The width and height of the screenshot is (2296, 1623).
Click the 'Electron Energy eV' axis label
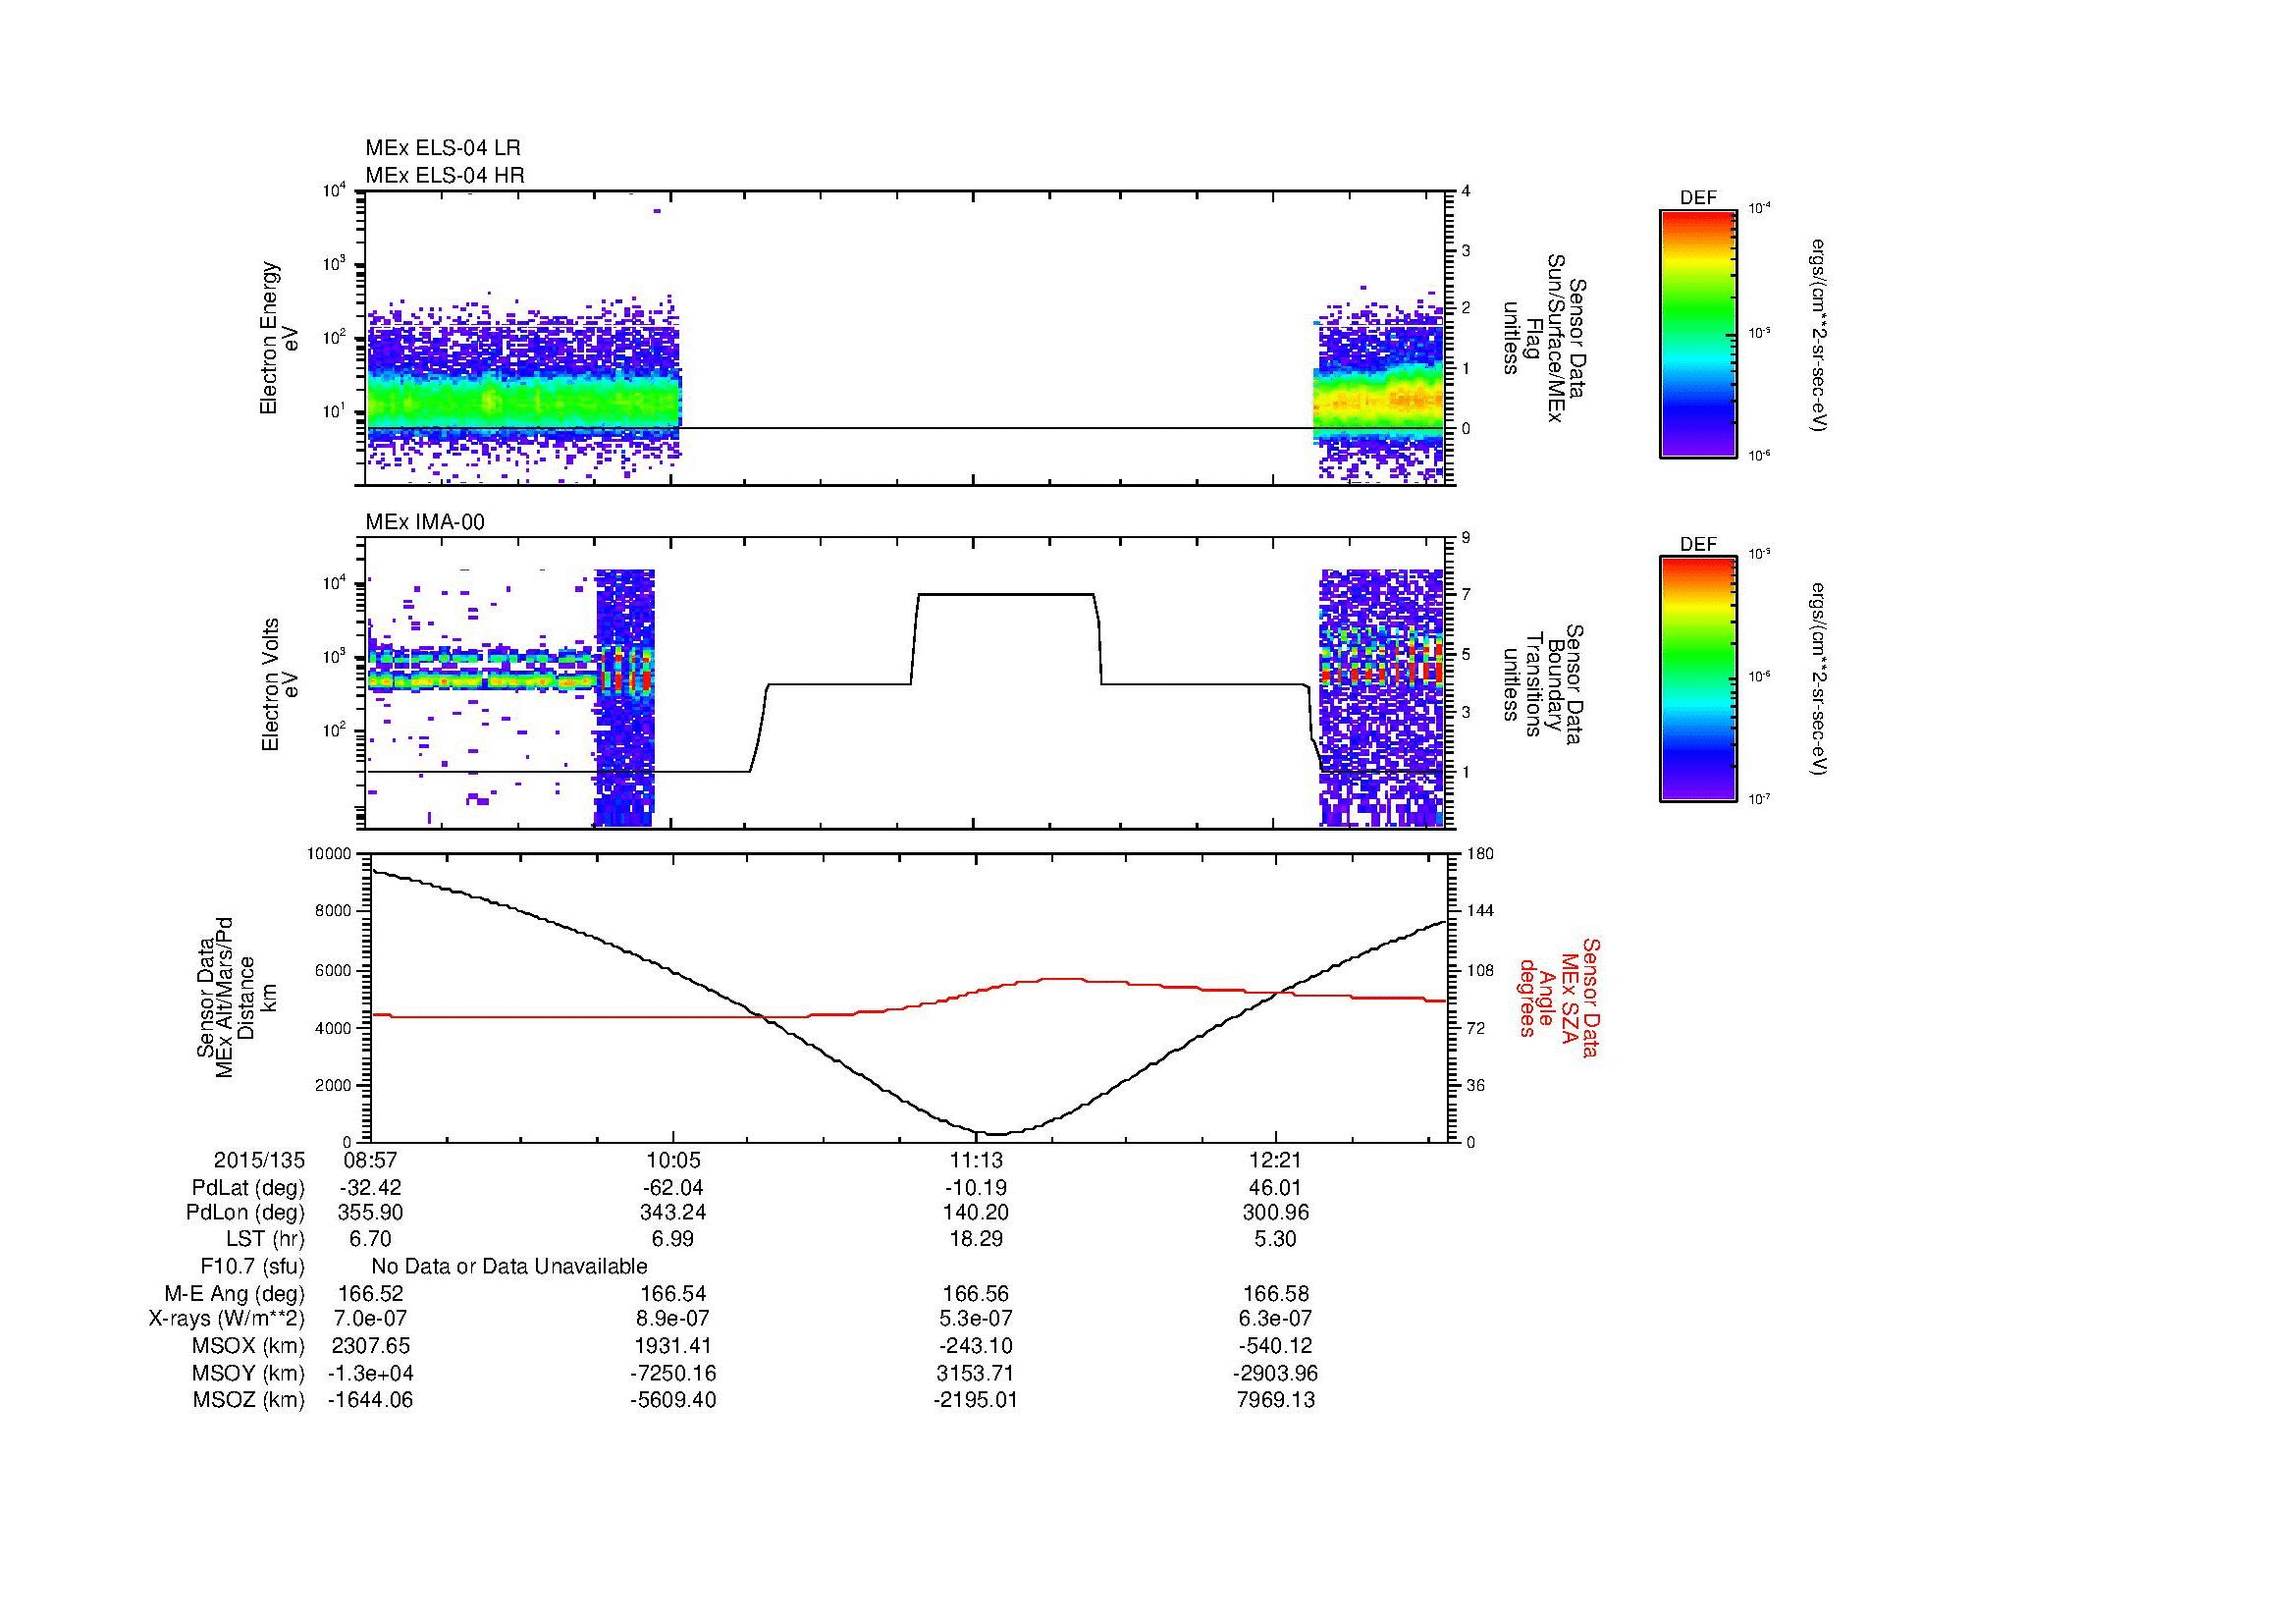coord(280,338)
